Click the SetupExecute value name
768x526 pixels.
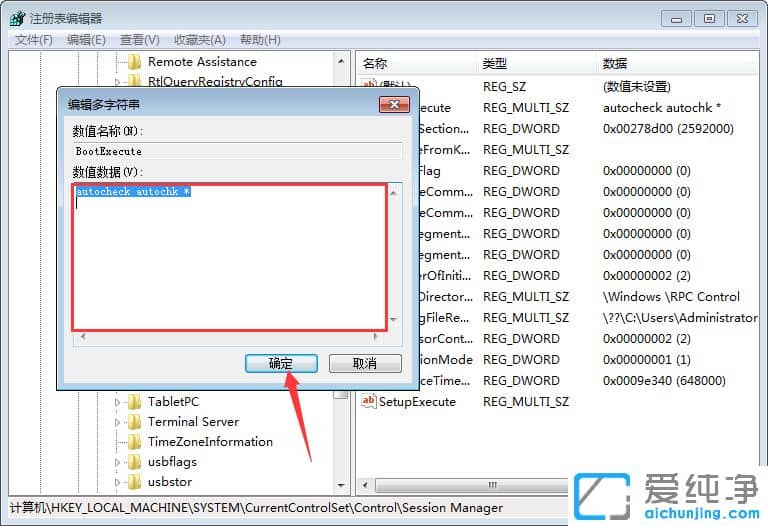point(417,402)
